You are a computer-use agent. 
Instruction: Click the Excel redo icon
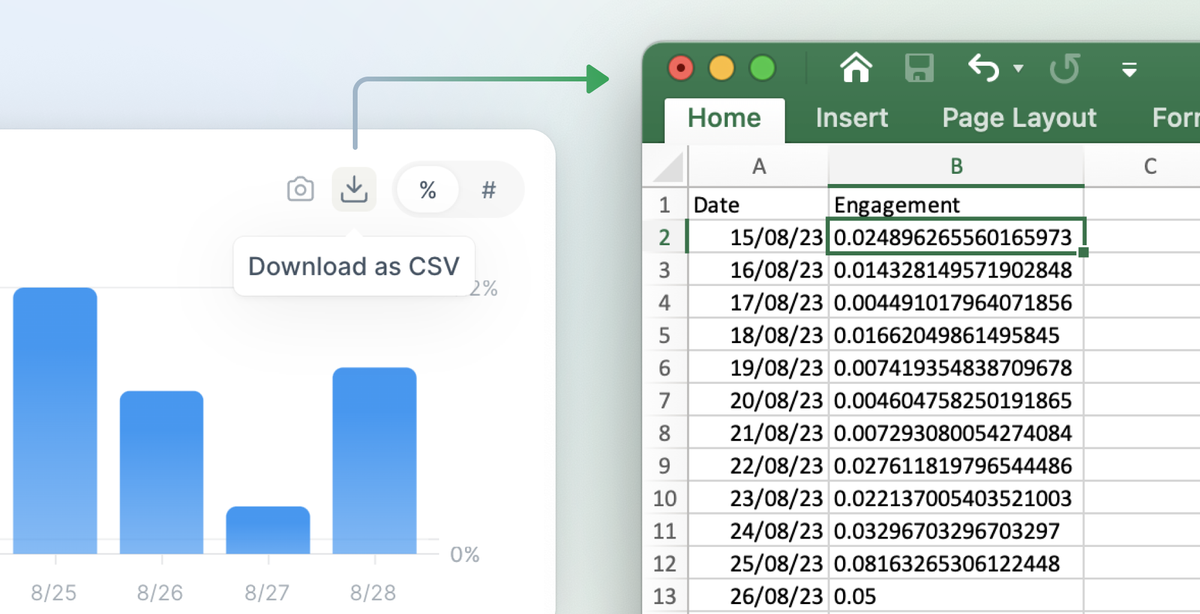click(1065, 68)
